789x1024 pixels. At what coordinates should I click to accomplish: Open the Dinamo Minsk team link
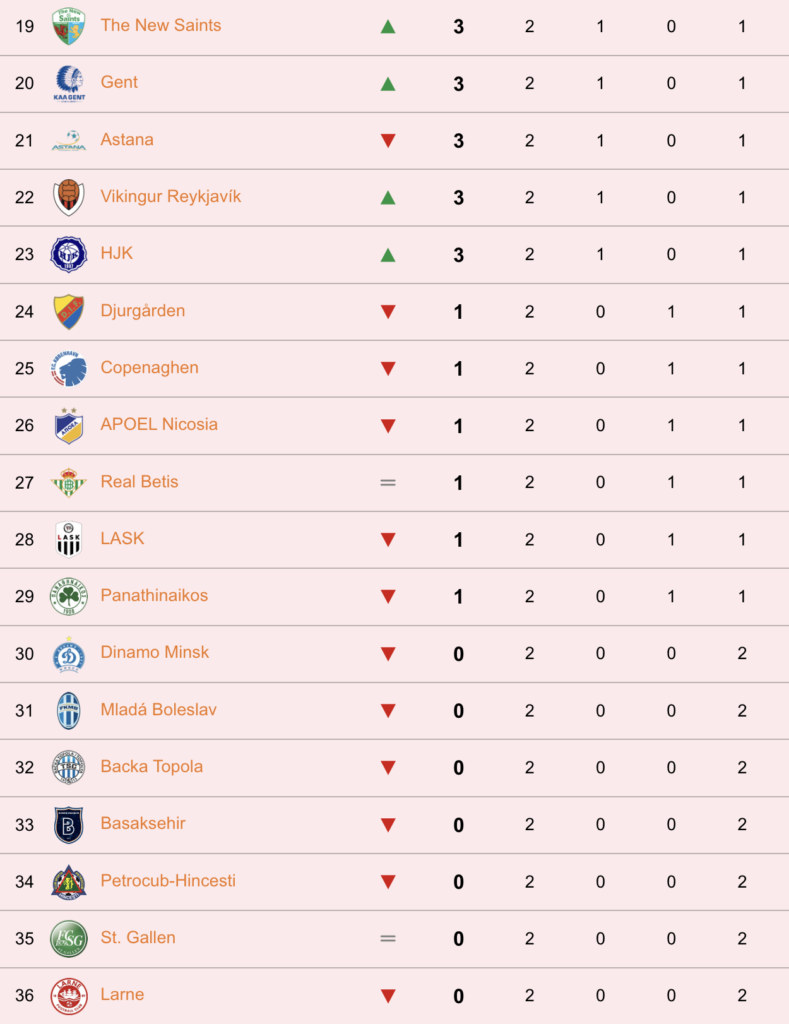click(155, 652)
